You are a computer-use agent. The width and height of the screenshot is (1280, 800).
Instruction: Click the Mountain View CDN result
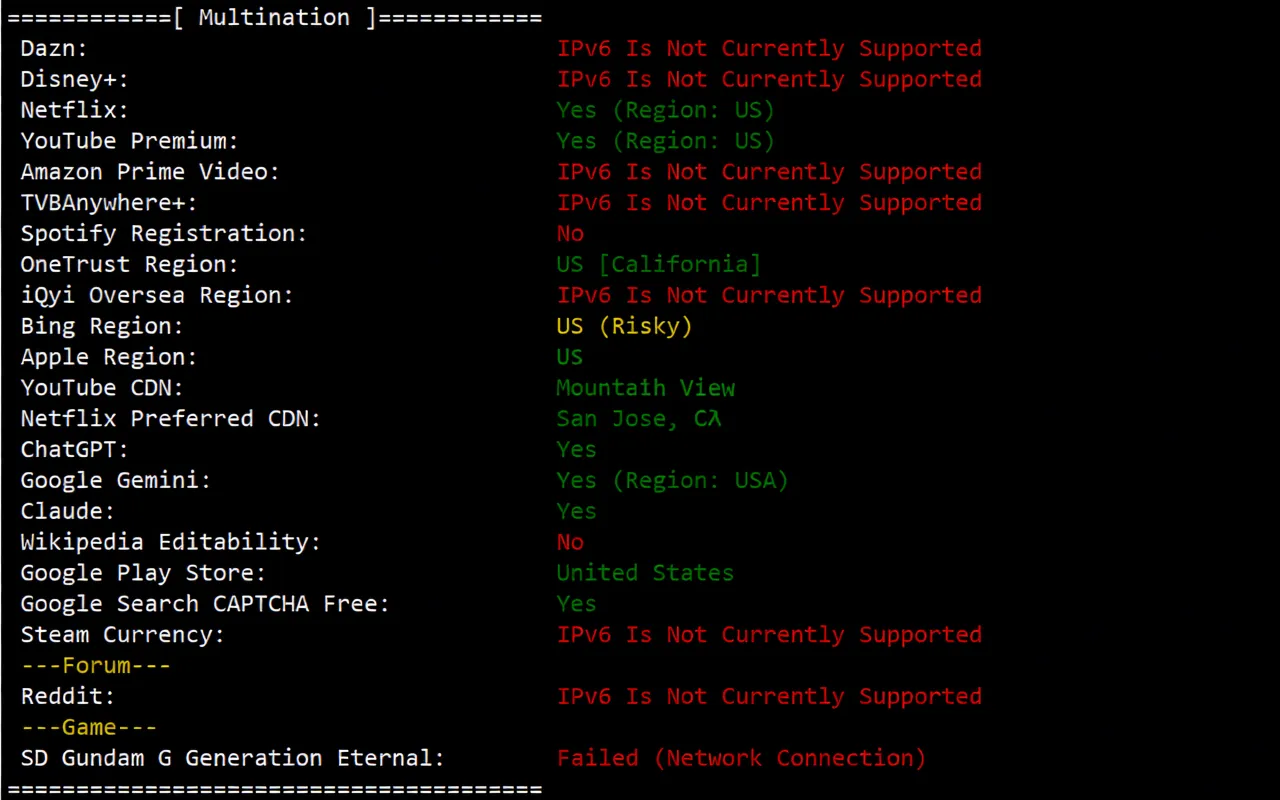click(645, 387)
